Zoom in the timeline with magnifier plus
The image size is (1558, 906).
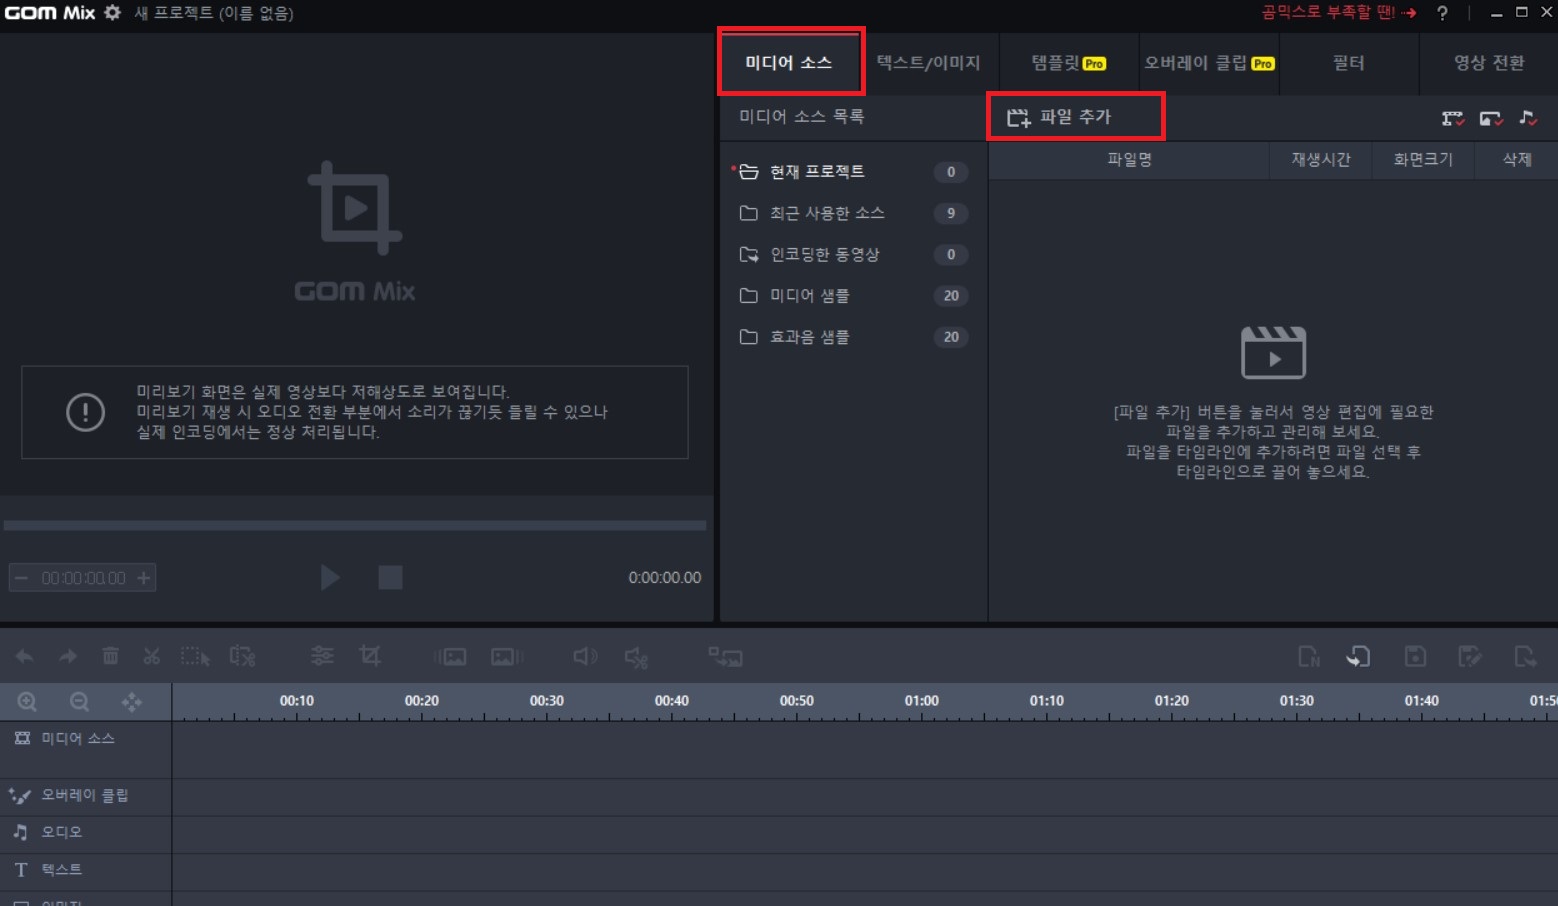(x=28, y=702)
